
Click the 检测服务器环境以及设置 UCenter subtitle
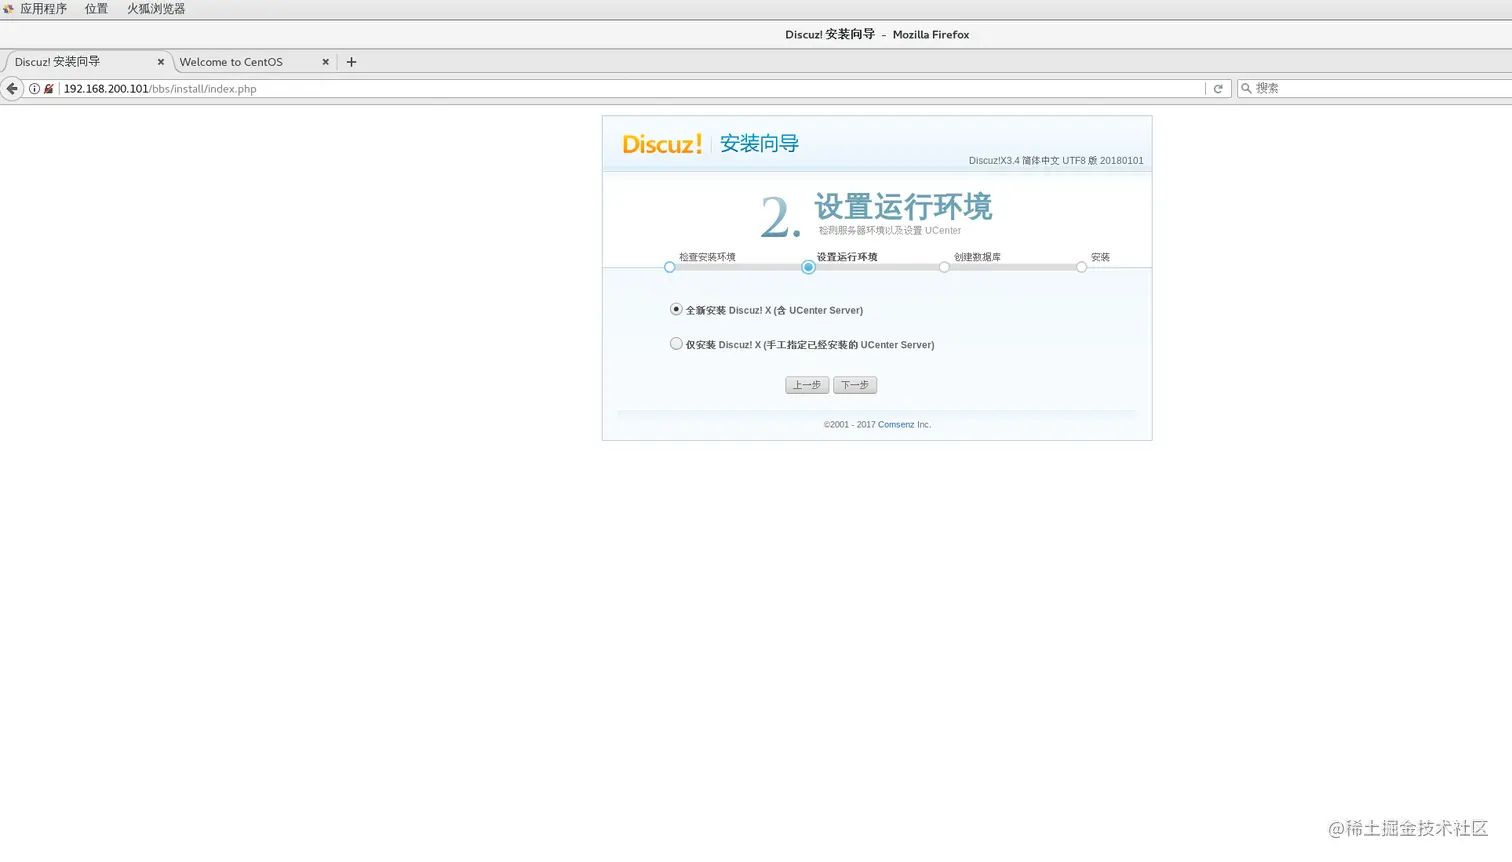pyautogui.click(x=890, y=231)
